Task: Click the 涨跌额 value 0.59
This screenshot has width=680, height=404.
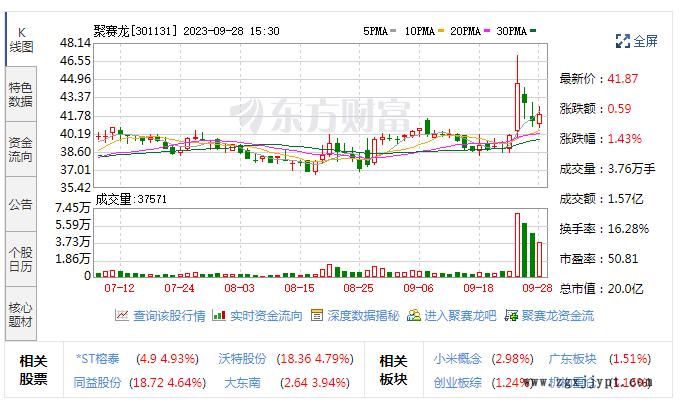Action: click(619, 109)
